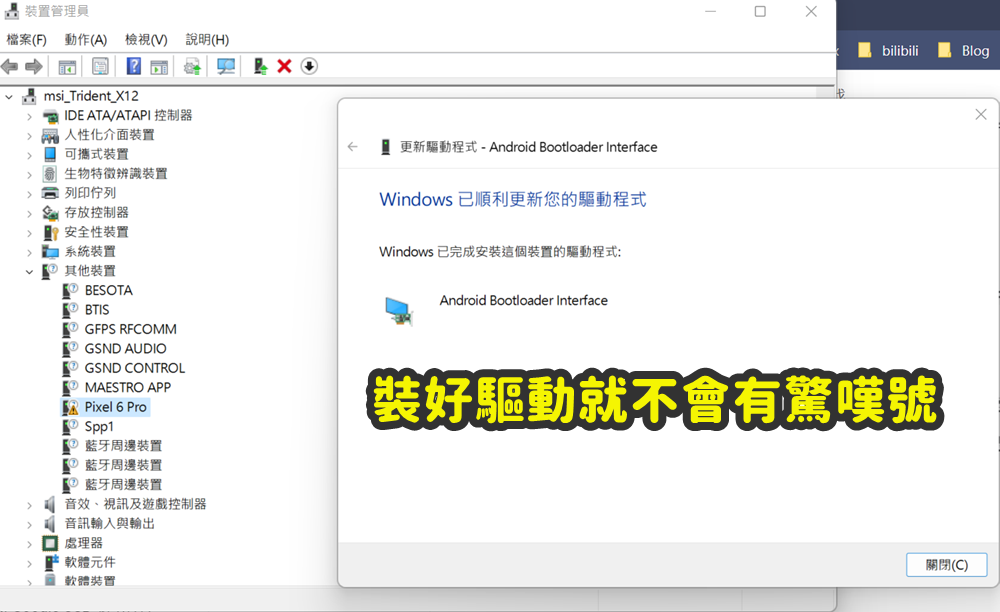The width and height of the screenshot is (1000, 612).
Task: Collapse the msi_Trident_X12 root node
Action: click(9, 97)
